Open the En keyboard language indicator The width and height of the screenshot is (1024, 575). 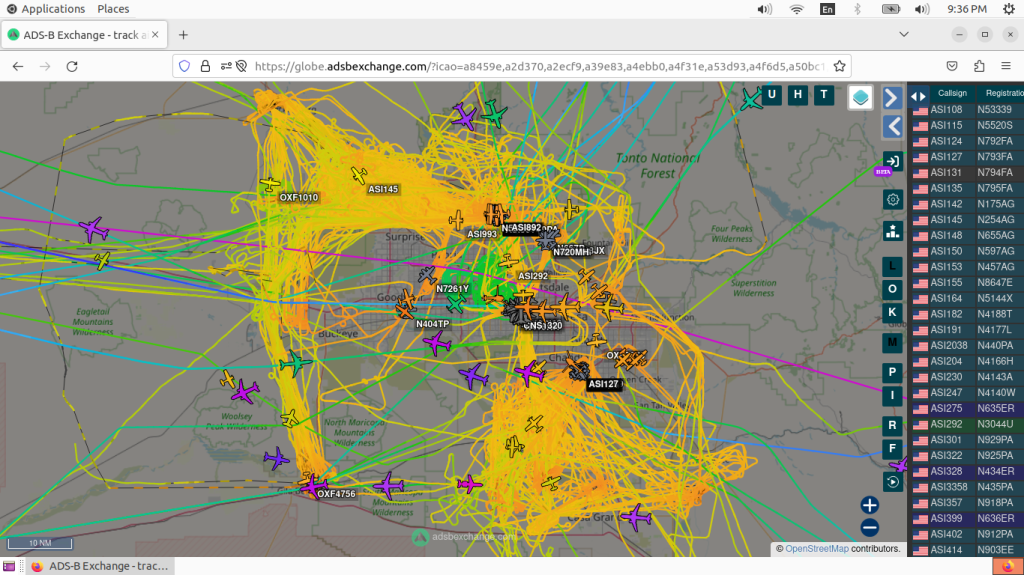[x=827, y=8]
